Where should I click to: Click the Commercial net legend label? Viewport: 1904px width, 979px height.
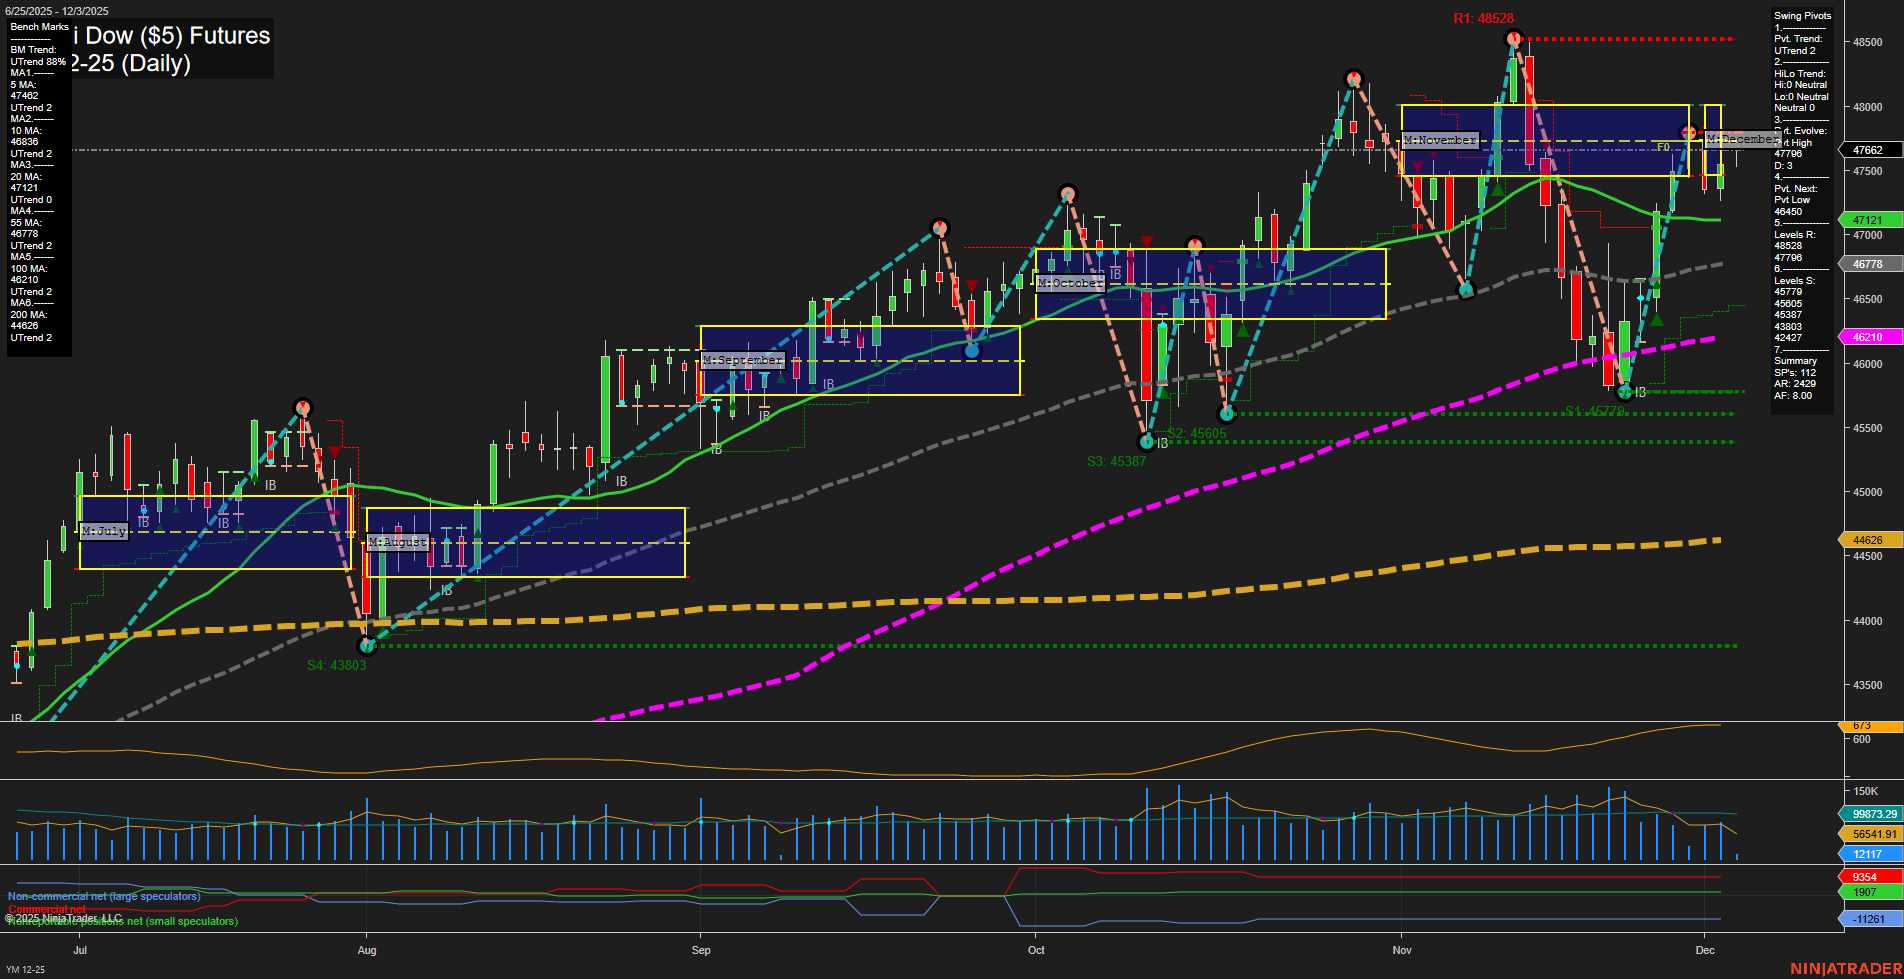pyautogui.click(x=46, y=909)
